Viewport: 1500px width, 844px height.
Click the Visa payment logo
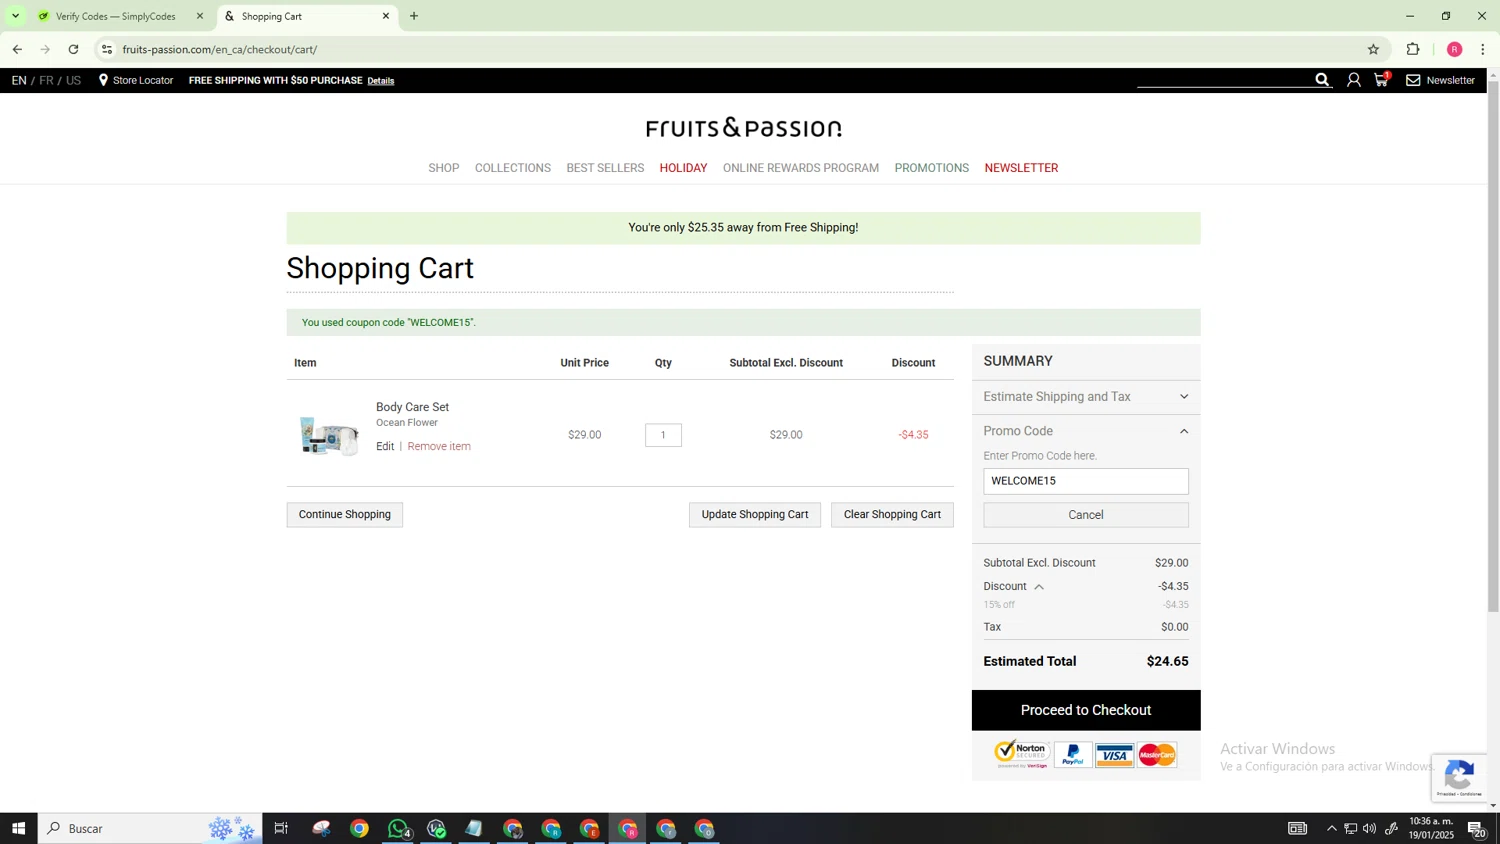[1114, 755]
